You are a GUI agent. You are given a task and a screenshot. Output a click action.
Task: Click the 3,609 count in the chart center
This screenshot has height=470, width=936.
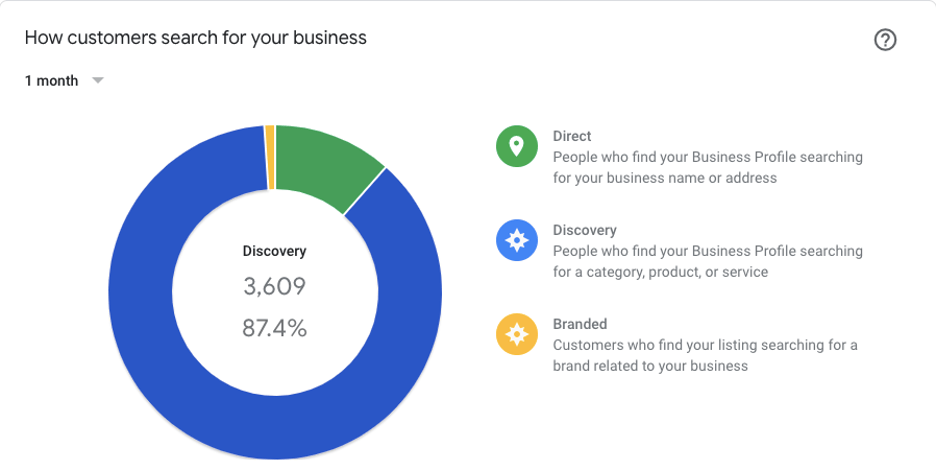(x=275, y=286)
